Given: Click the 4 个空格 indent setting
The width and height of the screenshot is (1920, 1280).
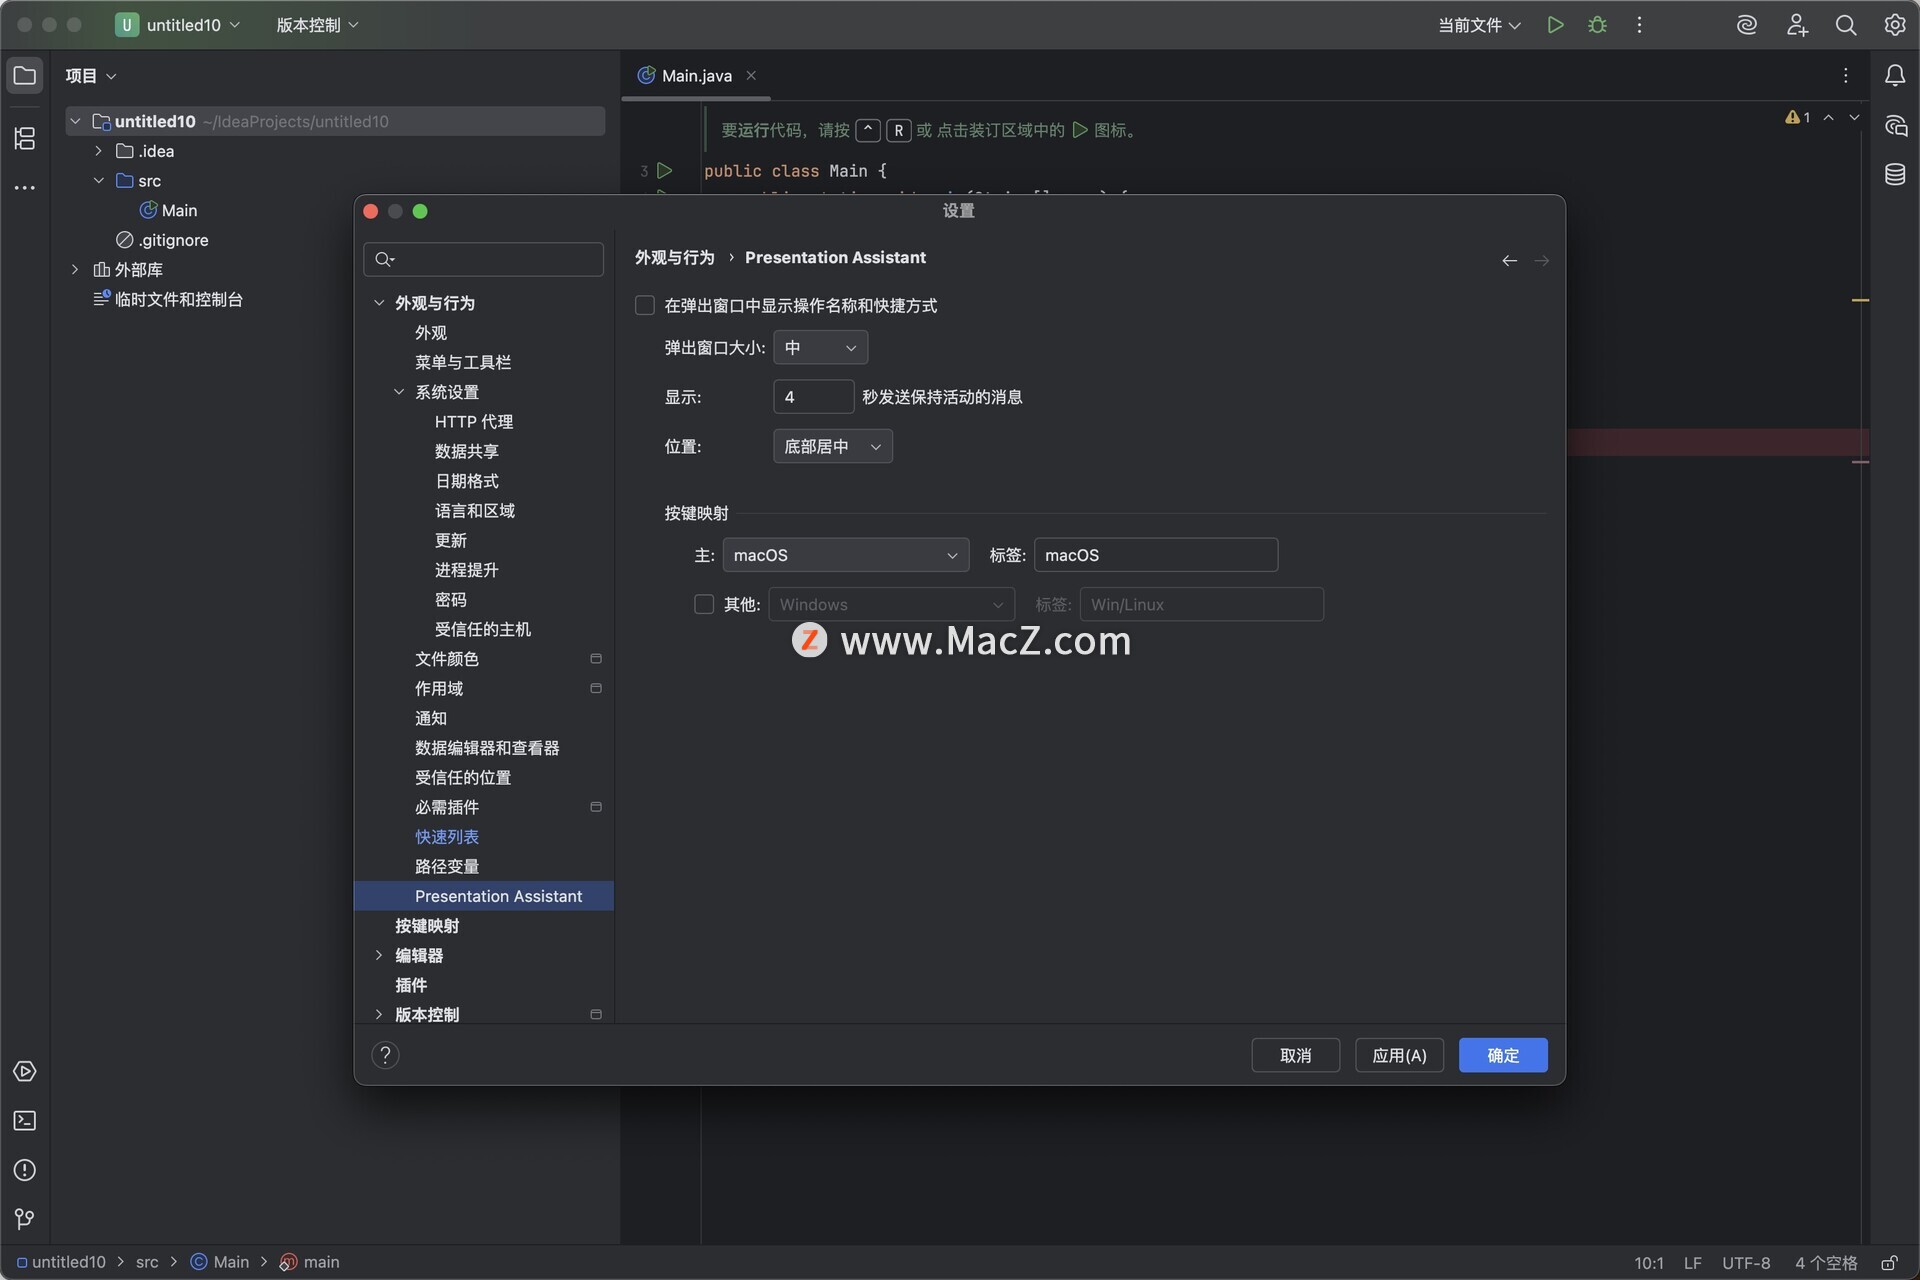Looking at the screenshot, I should (1826, 1263).
